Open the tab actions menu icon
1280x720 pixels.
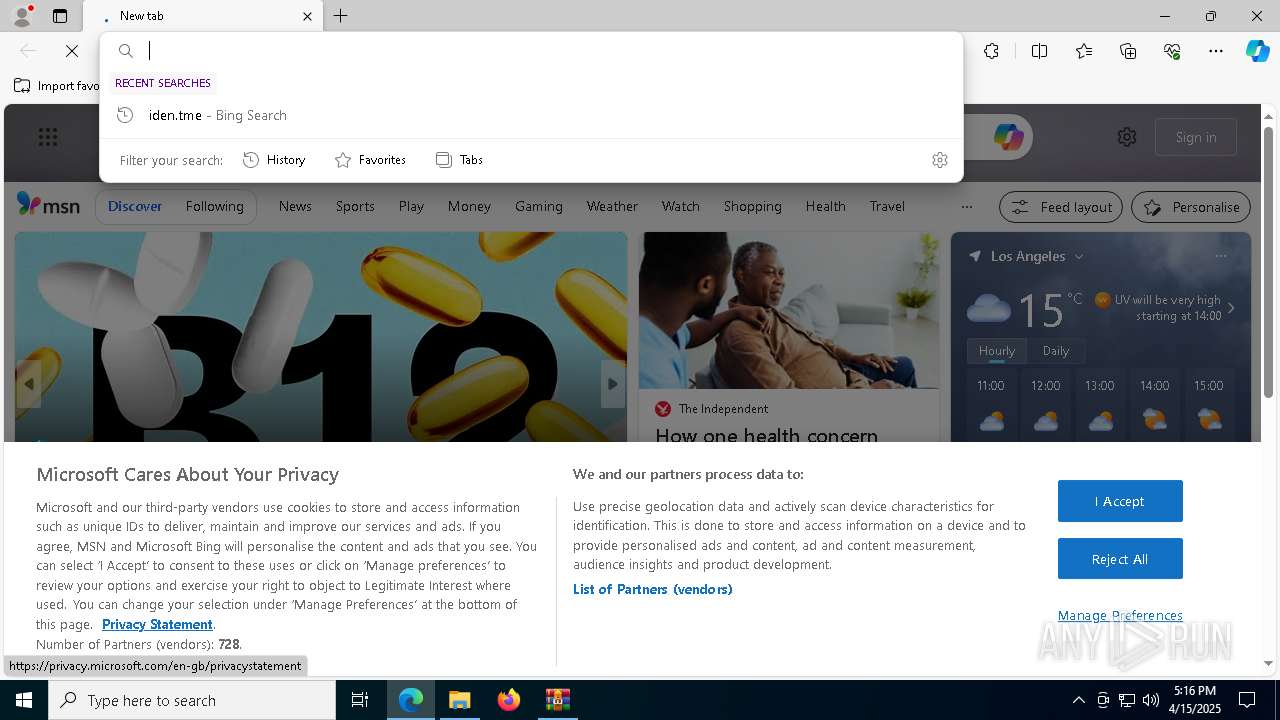[x=60, y=16]
